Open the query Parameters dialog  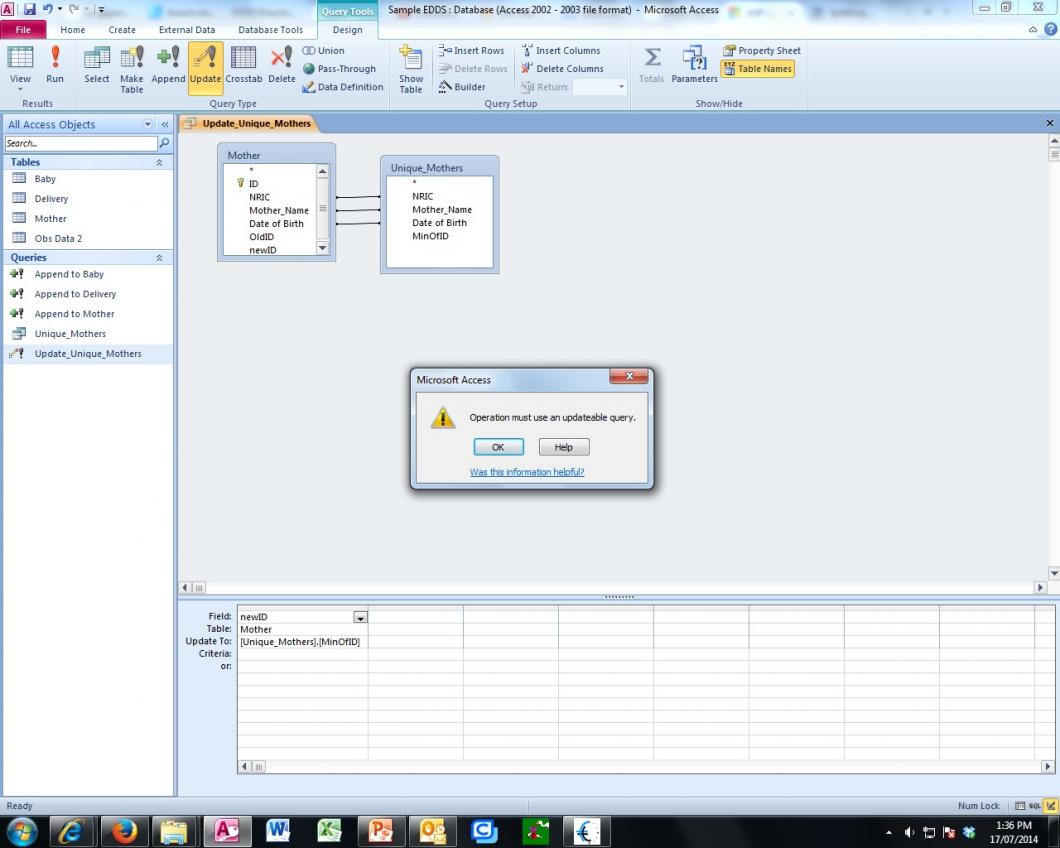pos(694,65)
